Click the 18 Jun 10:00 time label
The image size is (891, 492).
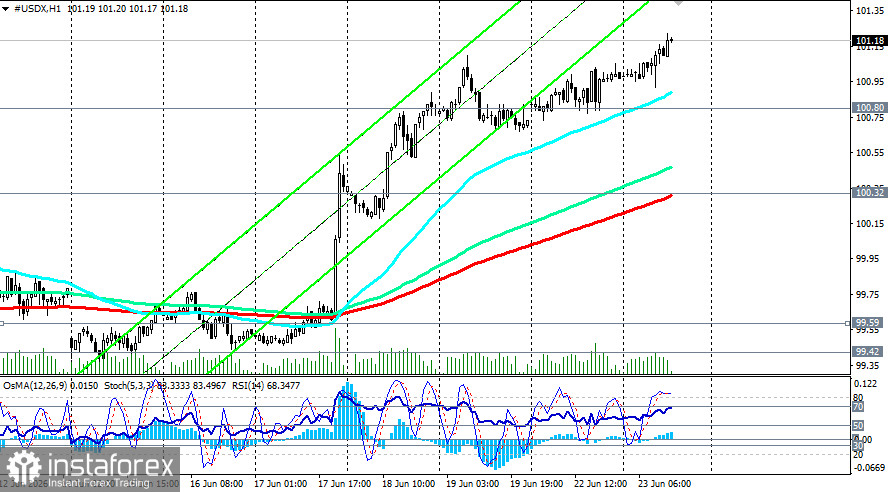409,484
